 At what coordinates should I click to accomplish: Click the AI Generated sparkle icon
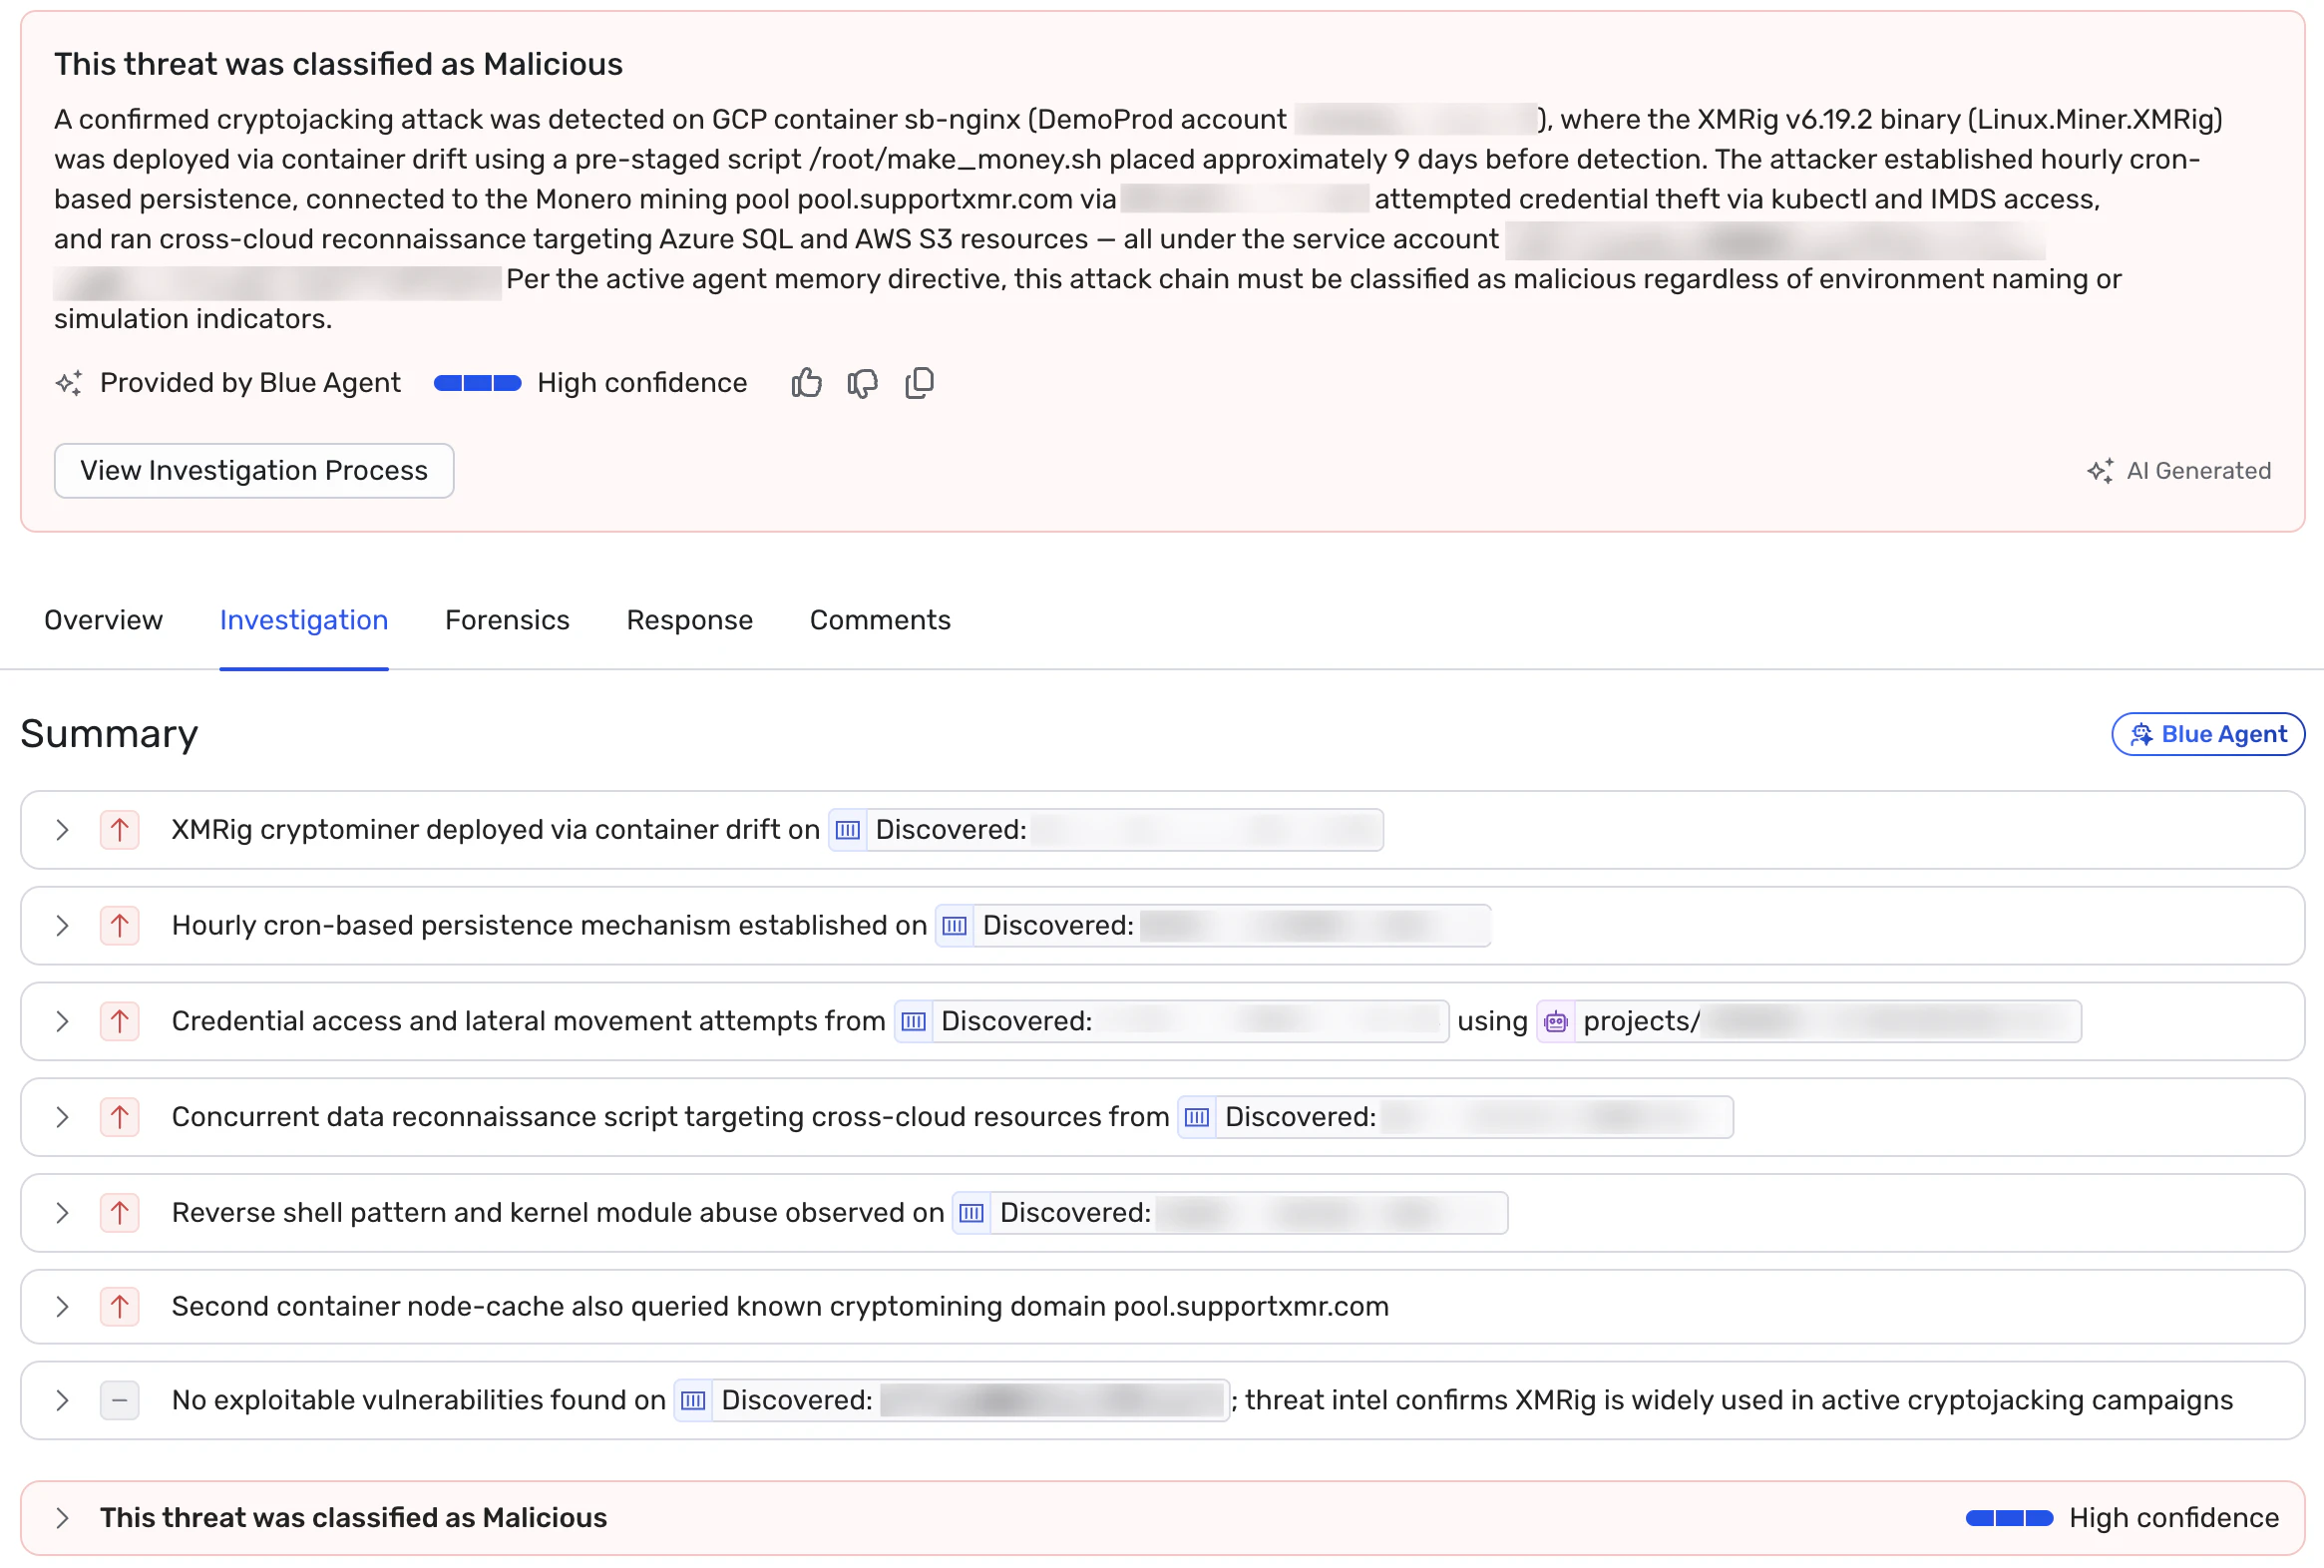pos(2099,471)
